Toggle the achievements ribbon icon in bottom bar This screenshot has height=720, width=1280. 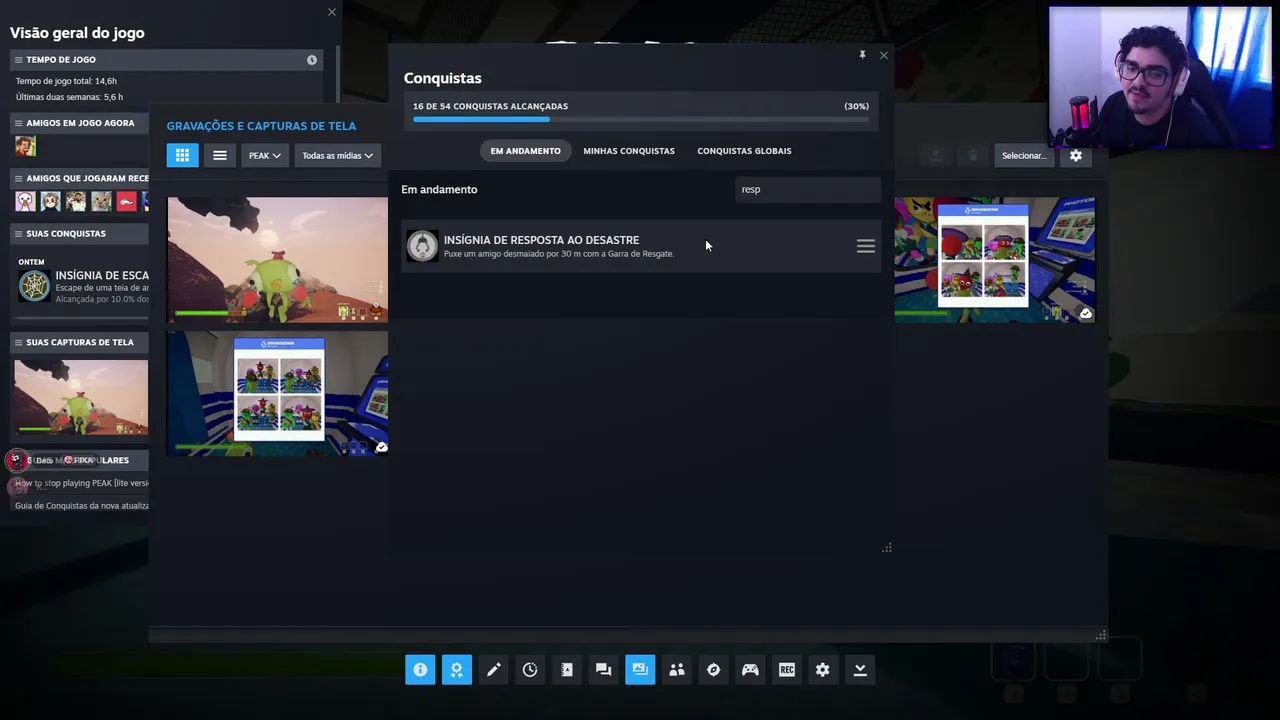(457, 670)
